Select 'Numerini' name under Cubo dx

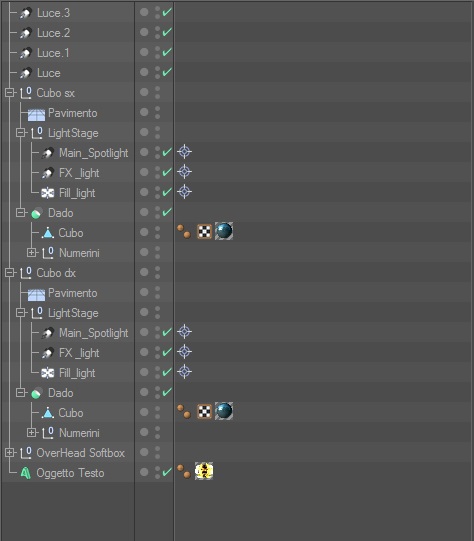[79, 433]
